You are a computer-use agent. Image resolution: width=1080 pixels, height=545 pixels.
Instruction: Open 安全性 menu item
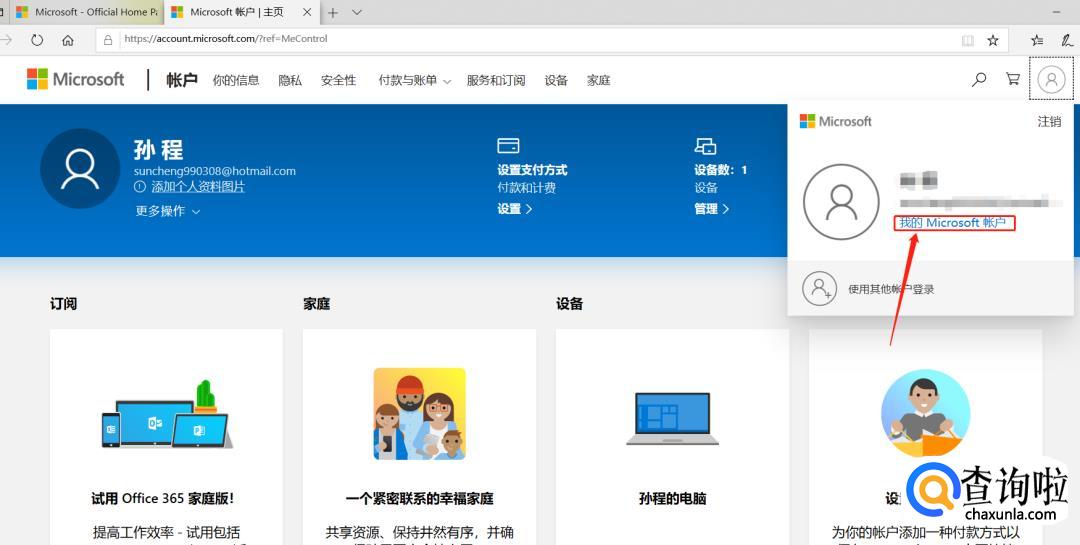[x=338, y=81]
